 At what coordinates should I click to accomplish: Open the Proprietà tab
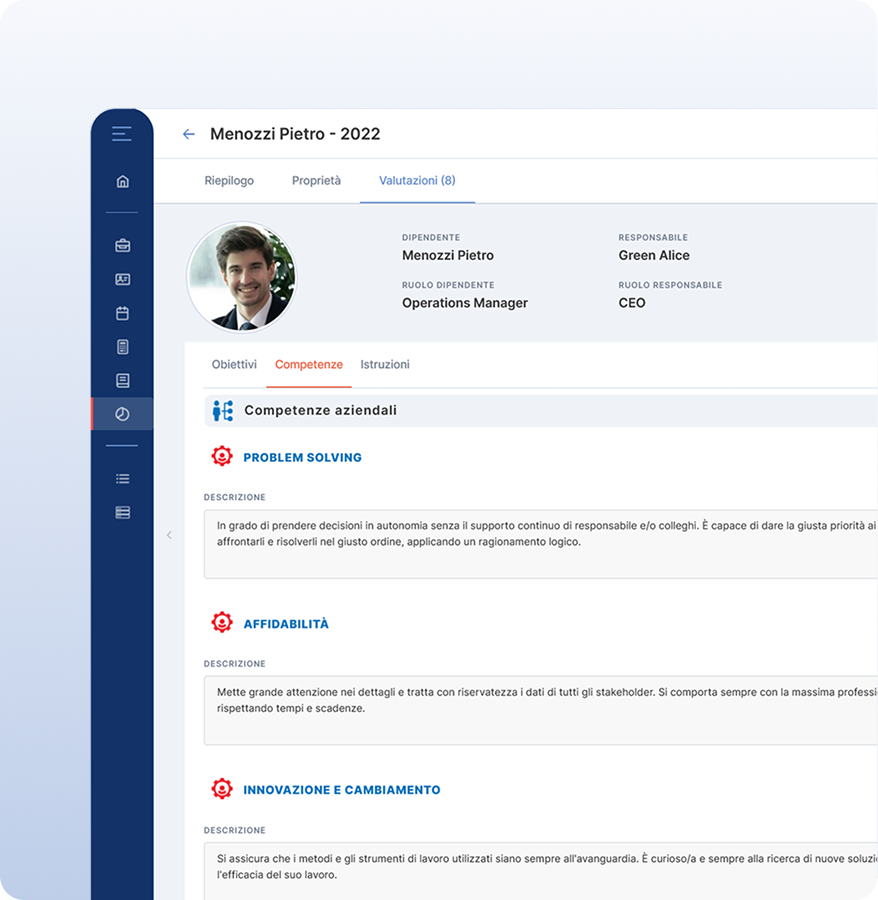pyautogui.click(x=316, y=181)
